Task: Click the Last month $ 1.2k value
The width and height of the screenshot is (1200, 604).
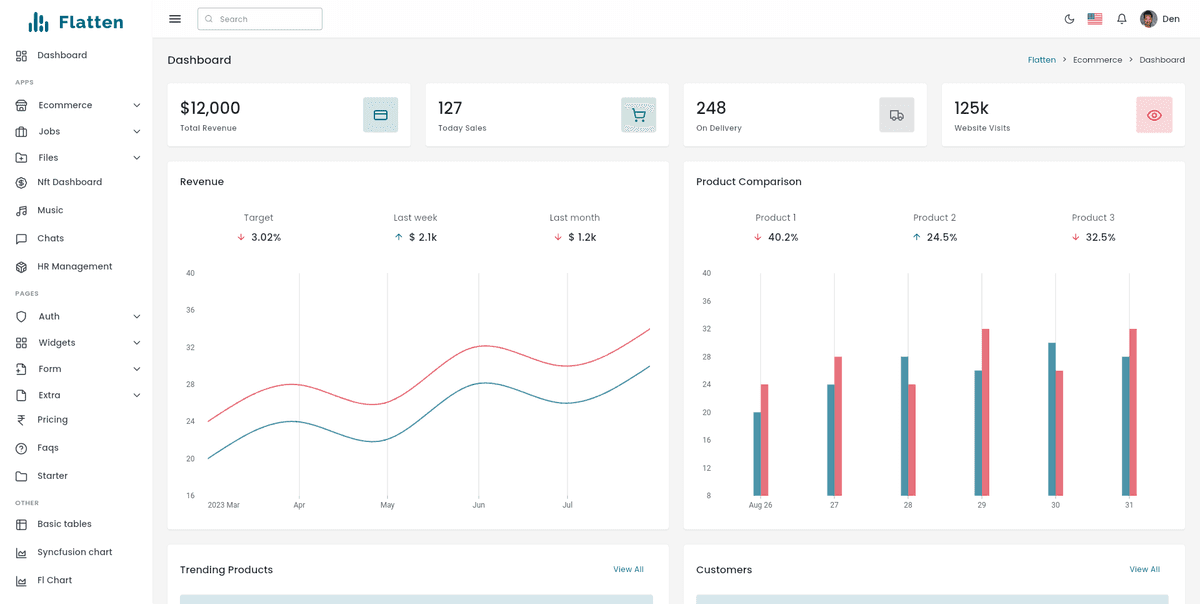Action: pyautogui.click(x=582, y=237)
